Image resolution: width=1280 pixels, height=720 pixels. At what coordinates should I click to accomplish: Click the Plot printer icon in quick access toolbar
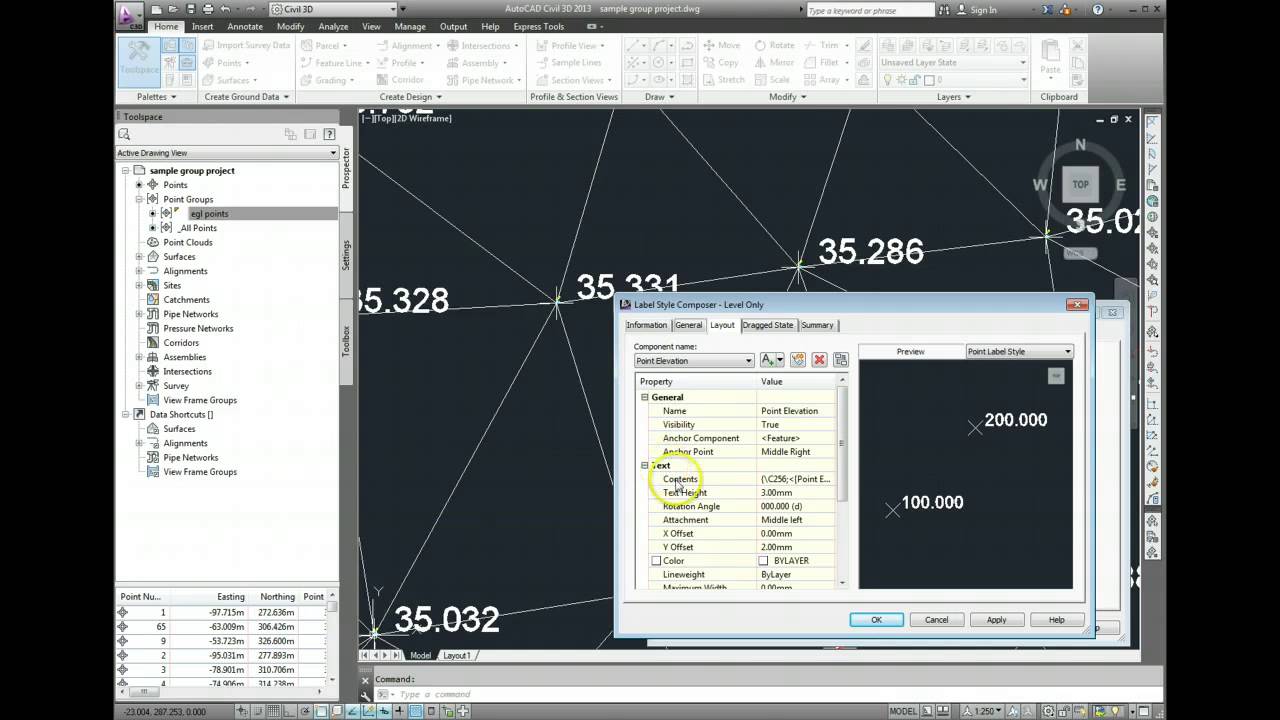[x=208, y=9]
